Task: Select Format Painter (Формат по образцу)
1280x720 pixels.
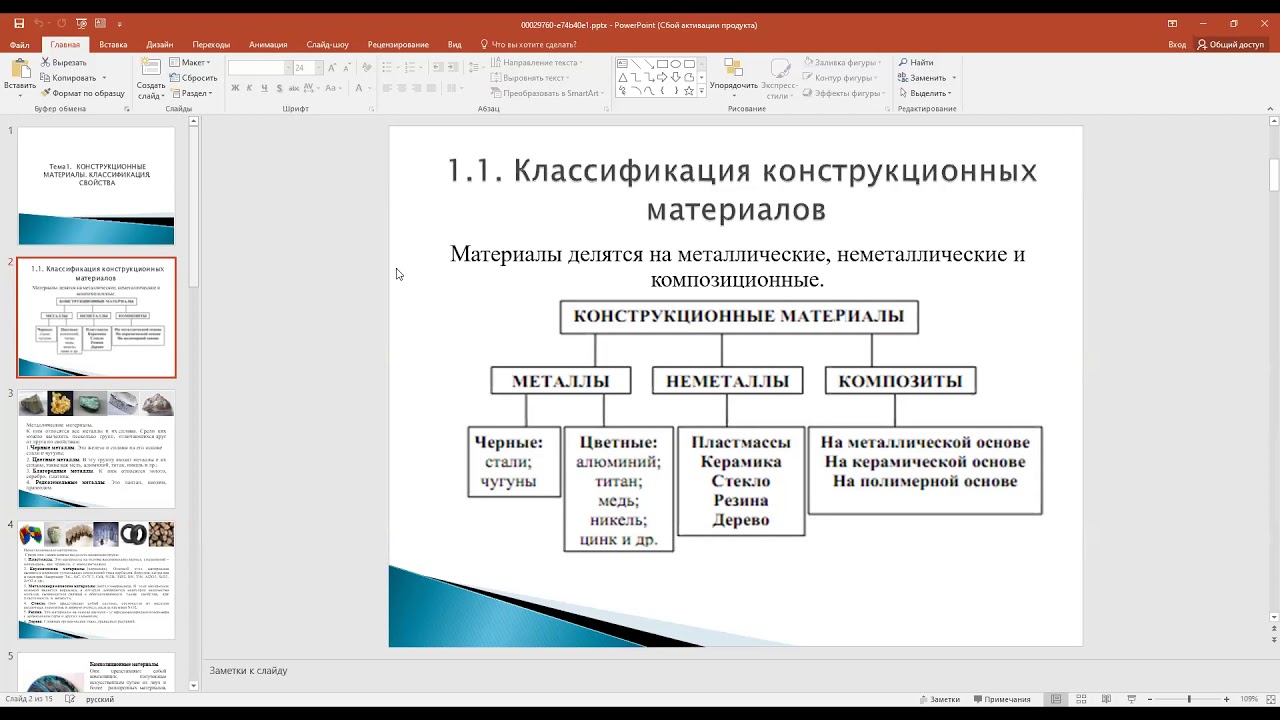Action: pos(81,93)
